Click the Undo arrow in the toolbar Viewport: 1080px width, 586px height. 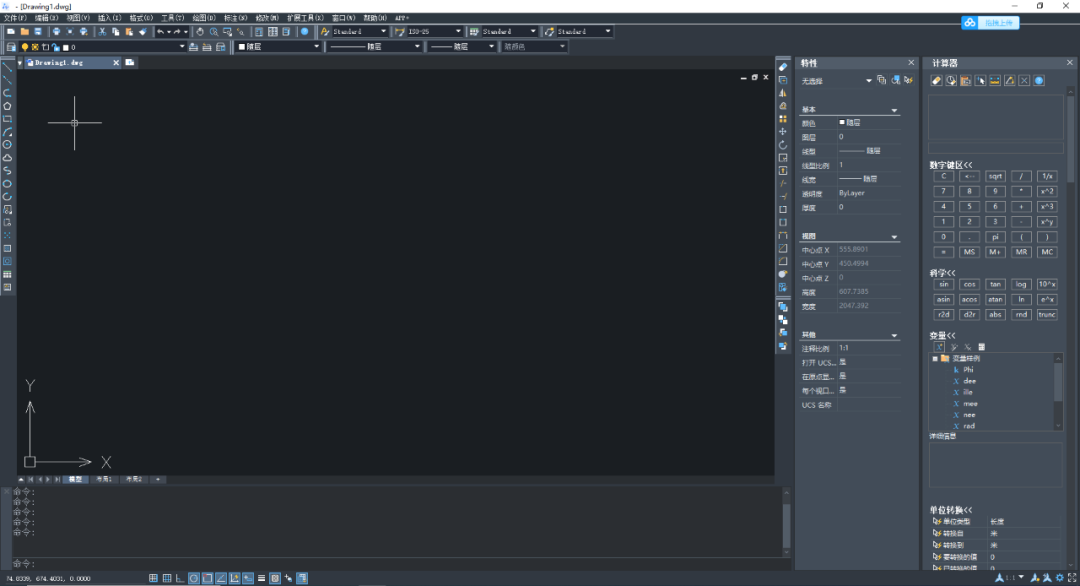click(160, 32)
